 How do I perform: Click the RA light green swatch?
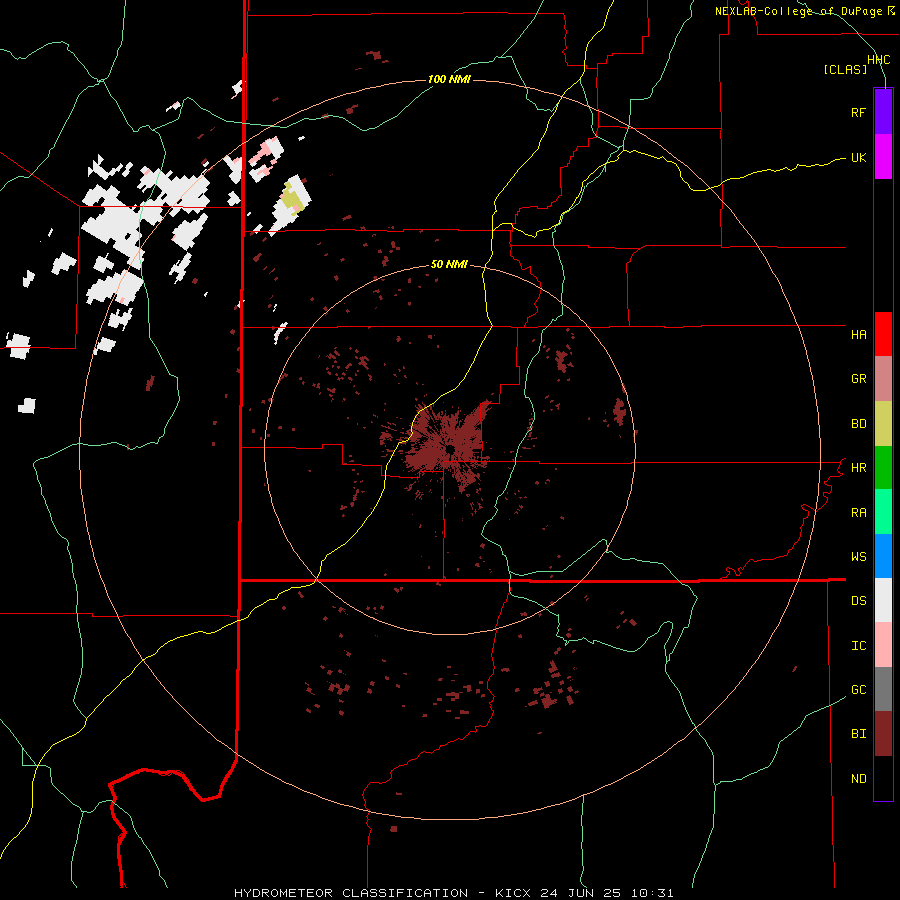[883, 512]
